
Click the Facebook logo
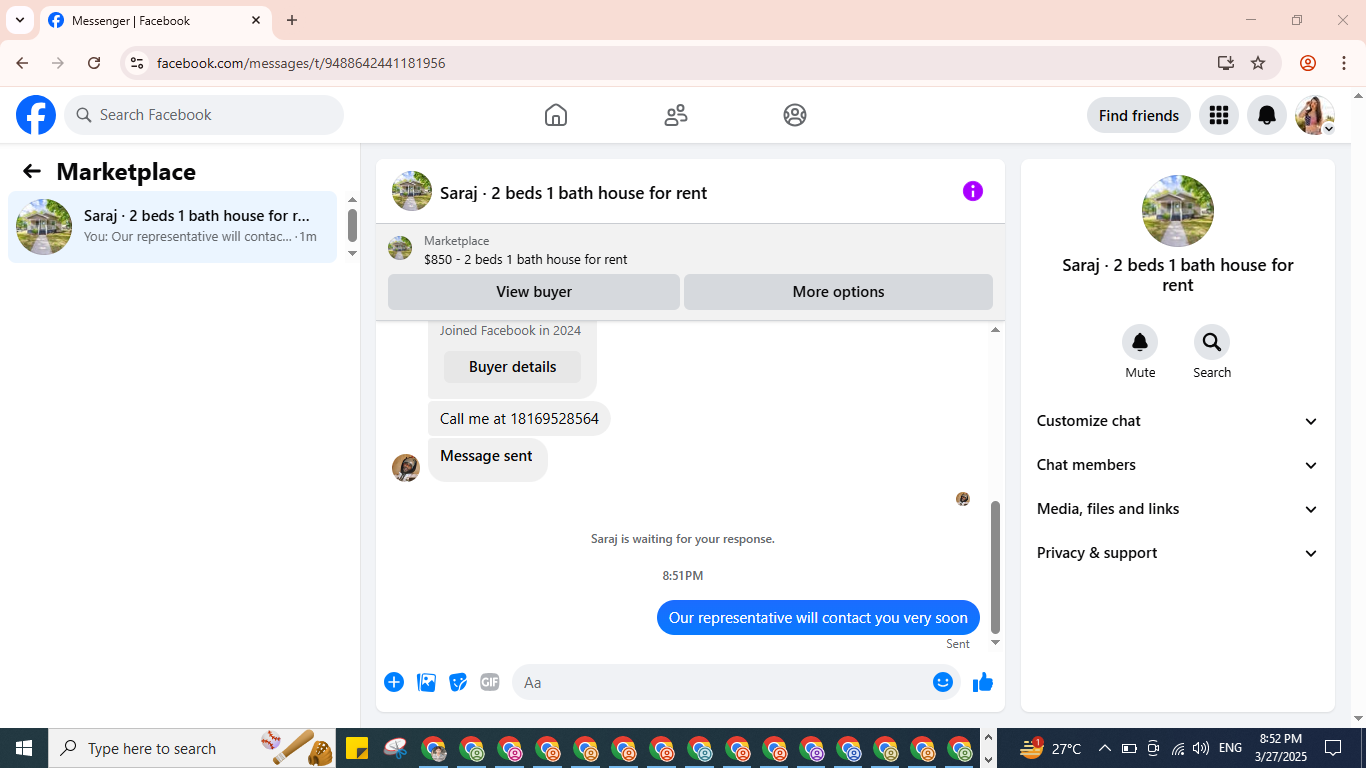point(36,115)
